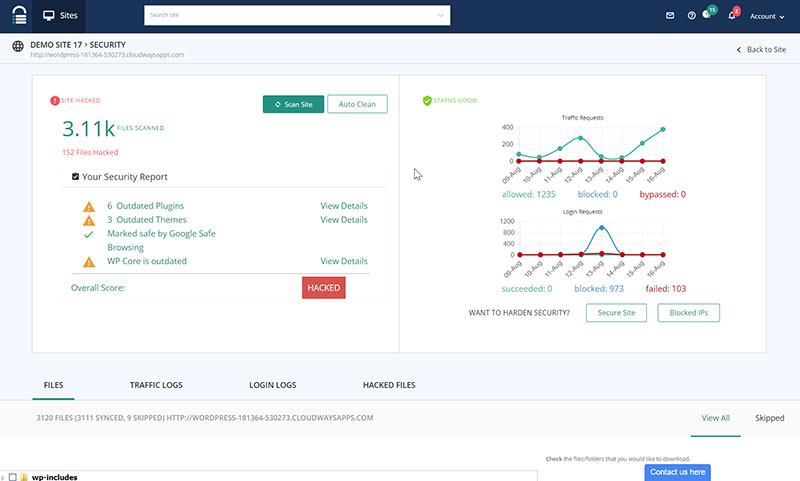Click the allowed: 1235 traffic value
The height and width of the screenshot is (481, 800).
coord(529,194)
